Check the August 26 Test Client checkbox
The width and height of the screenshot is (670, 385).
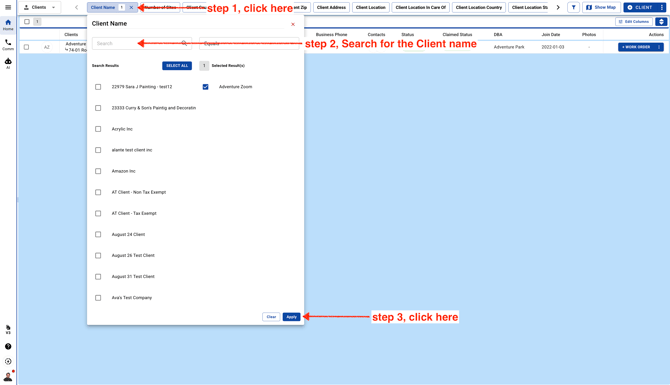coord(98,256)
